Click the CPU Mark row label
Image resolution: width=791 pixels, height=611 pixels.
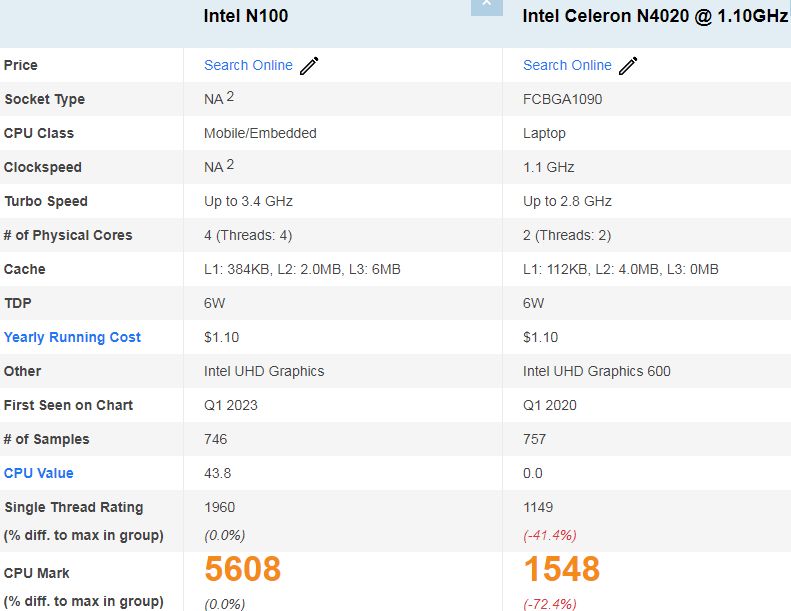point(36,573)
